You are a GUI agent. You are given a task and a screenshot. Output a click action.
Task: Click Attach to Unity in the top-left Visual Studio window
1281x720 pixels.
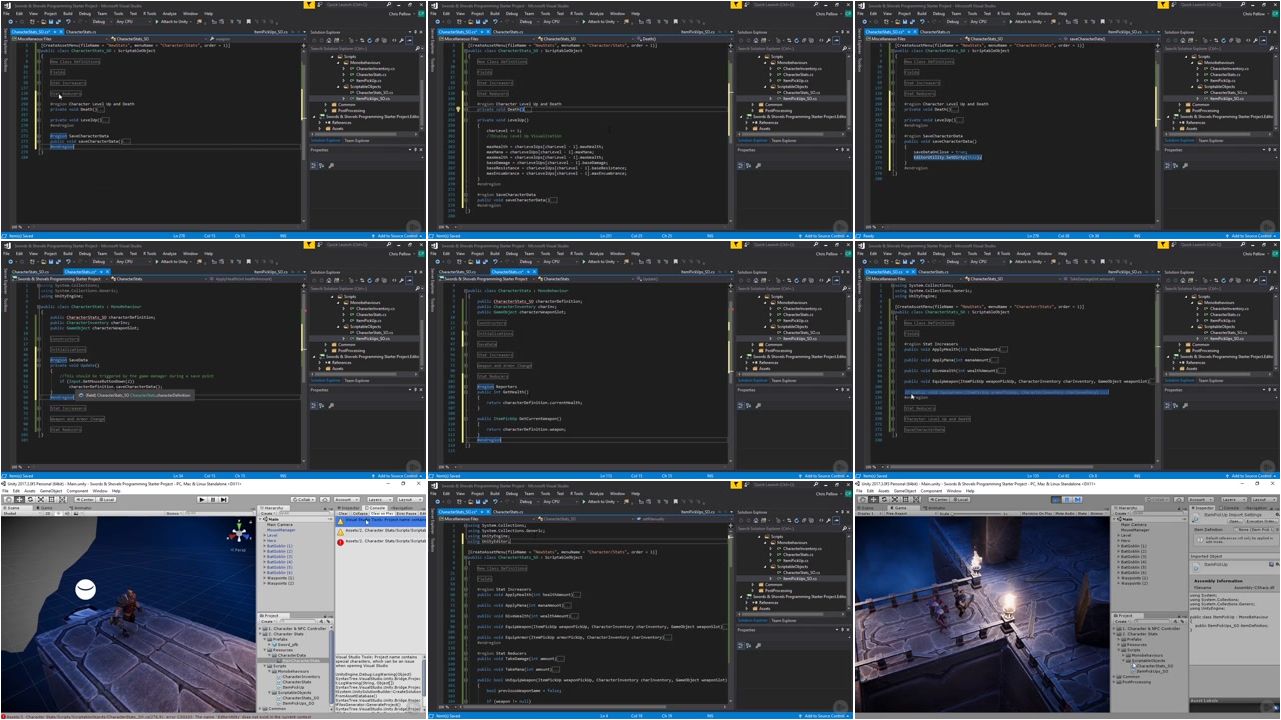pyautogui.click(x=172, y=22)
